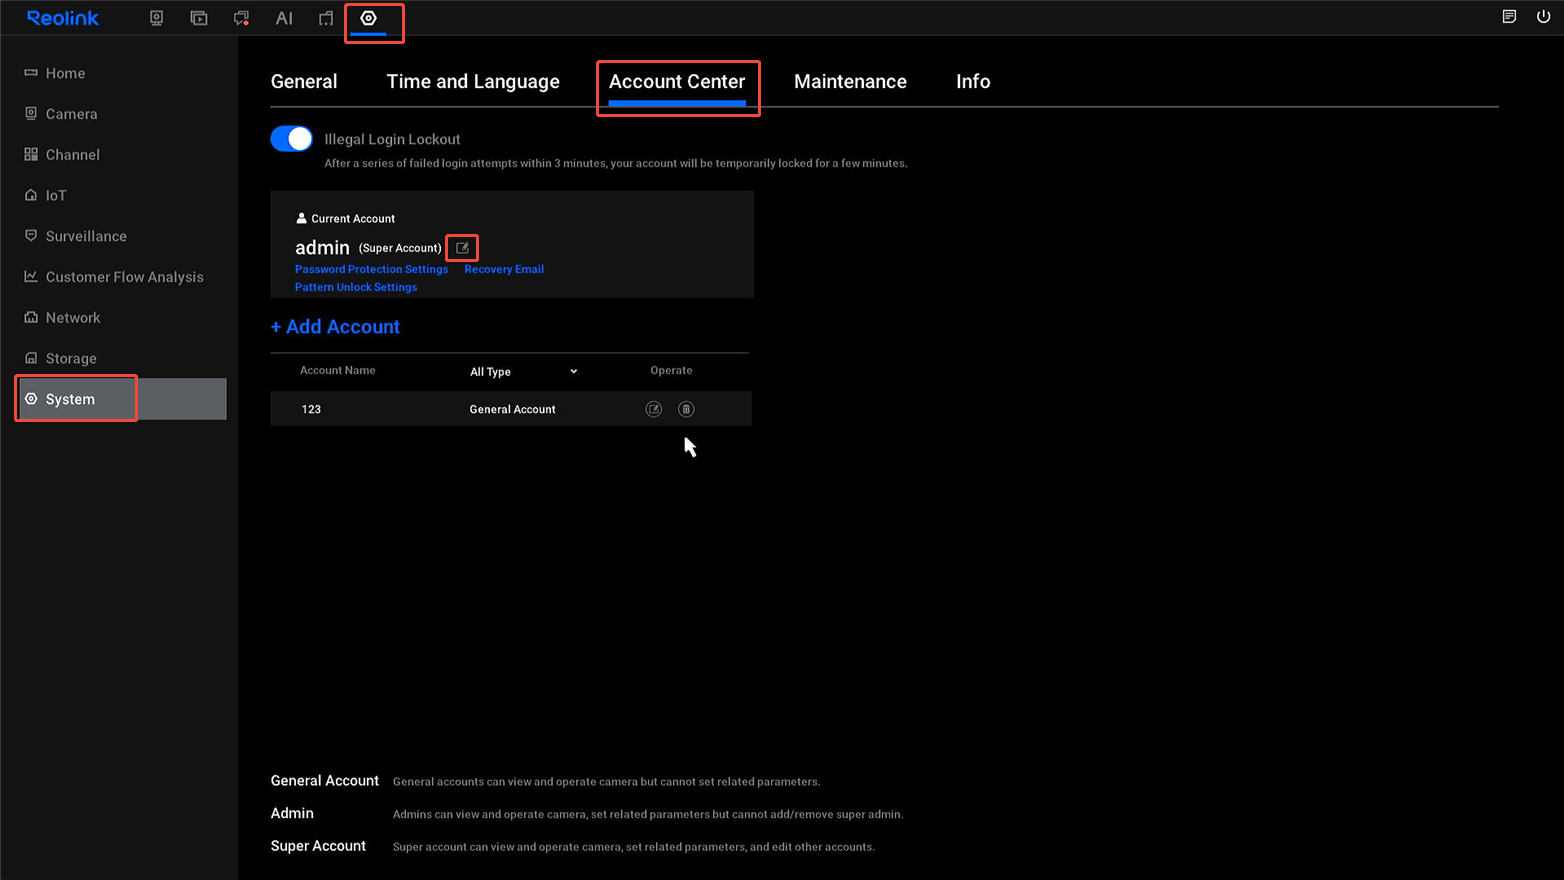This screenshot has width=1564, height=880.
Task: Click edit icon for account 123
Action: point(653,408)
